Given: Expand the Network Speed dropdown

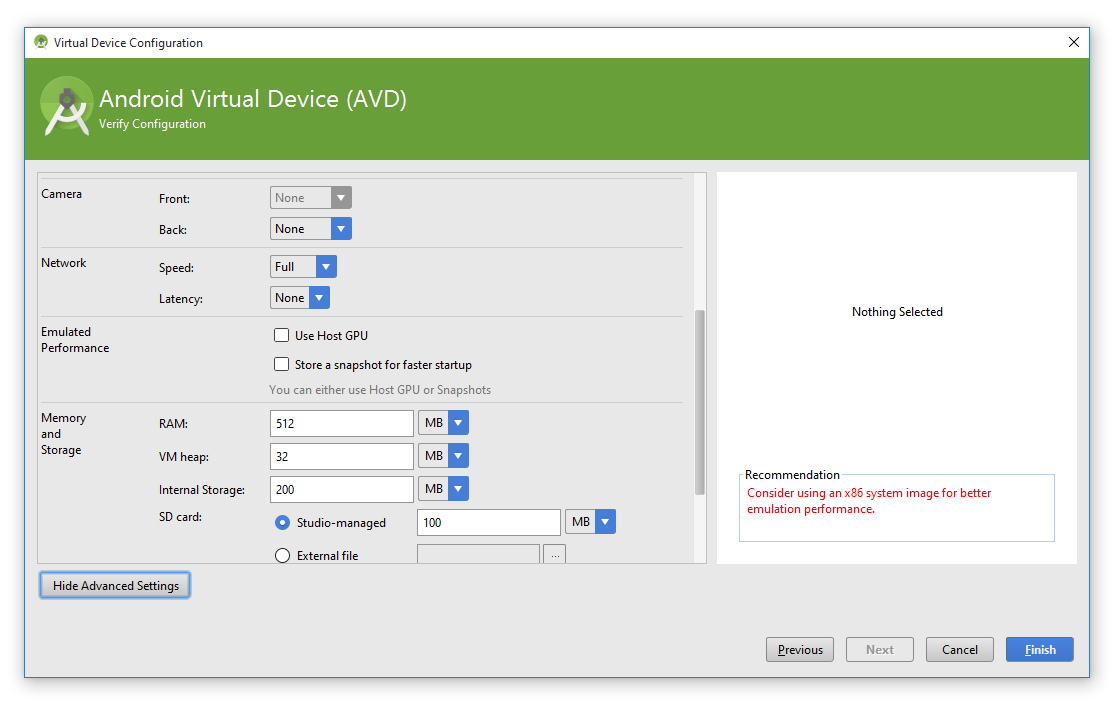Looking at the screenshot, I should (303, 267).
